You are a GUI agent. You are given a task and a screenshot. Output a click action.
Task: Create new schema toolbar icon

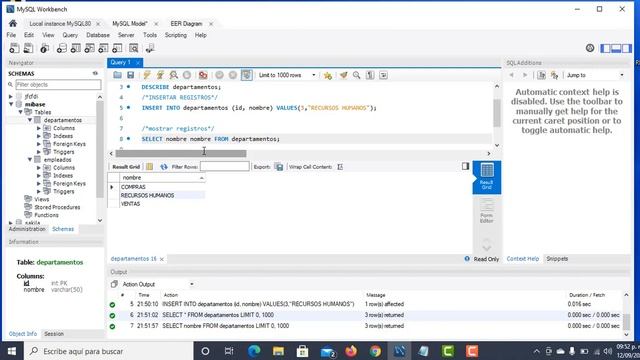pyautogui.click(x=61, y=48)
